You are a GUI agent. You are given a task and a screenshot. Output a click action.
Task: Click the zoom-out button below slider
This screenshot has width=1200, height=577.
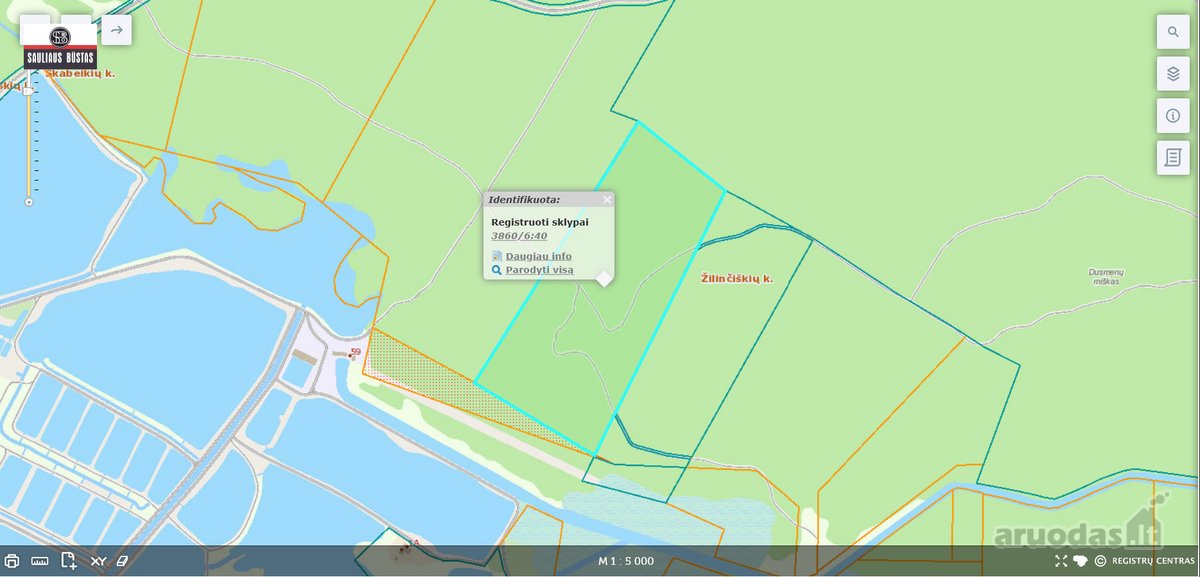point(29,202)
